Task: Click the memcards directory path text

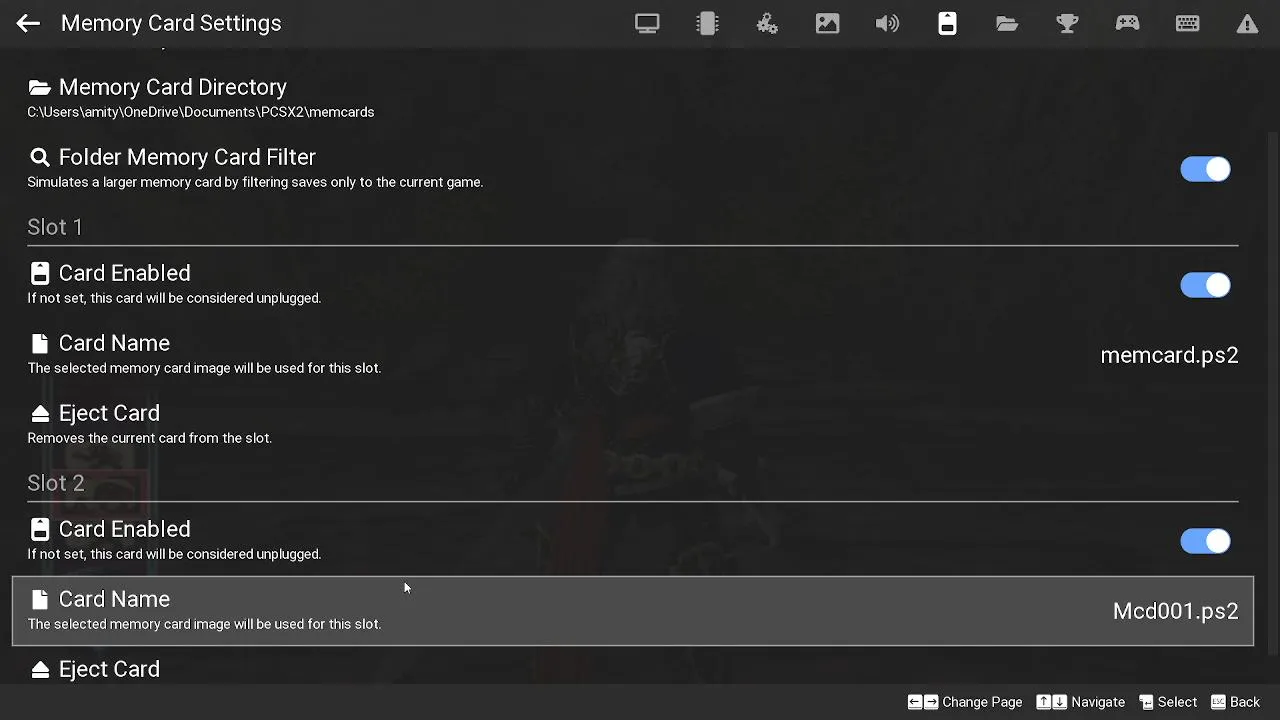Action: tap(201, 112)
